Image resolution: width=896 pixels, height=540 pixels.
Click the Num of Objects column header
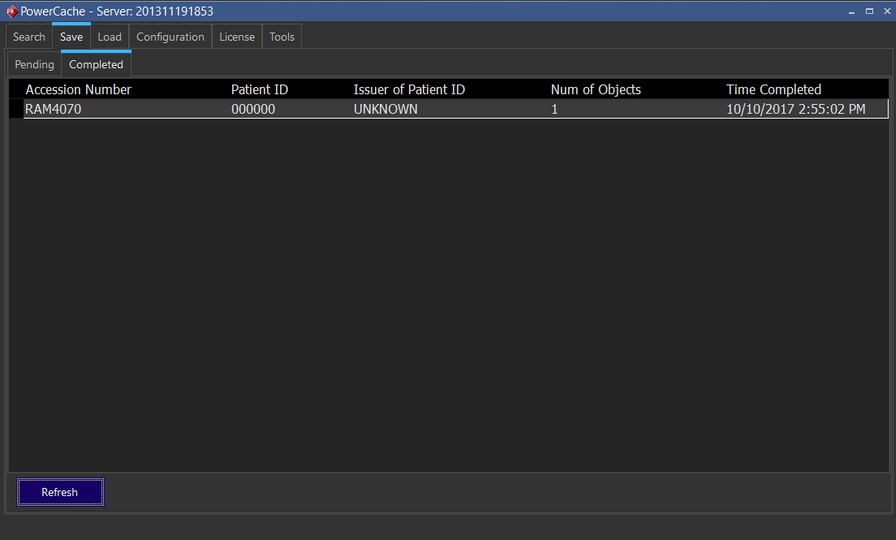click(595, 90)
